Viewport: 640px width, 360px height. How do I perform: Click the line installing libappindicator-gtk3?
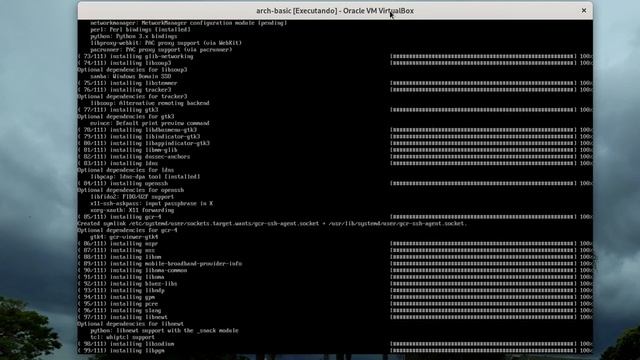click(143, 143)
